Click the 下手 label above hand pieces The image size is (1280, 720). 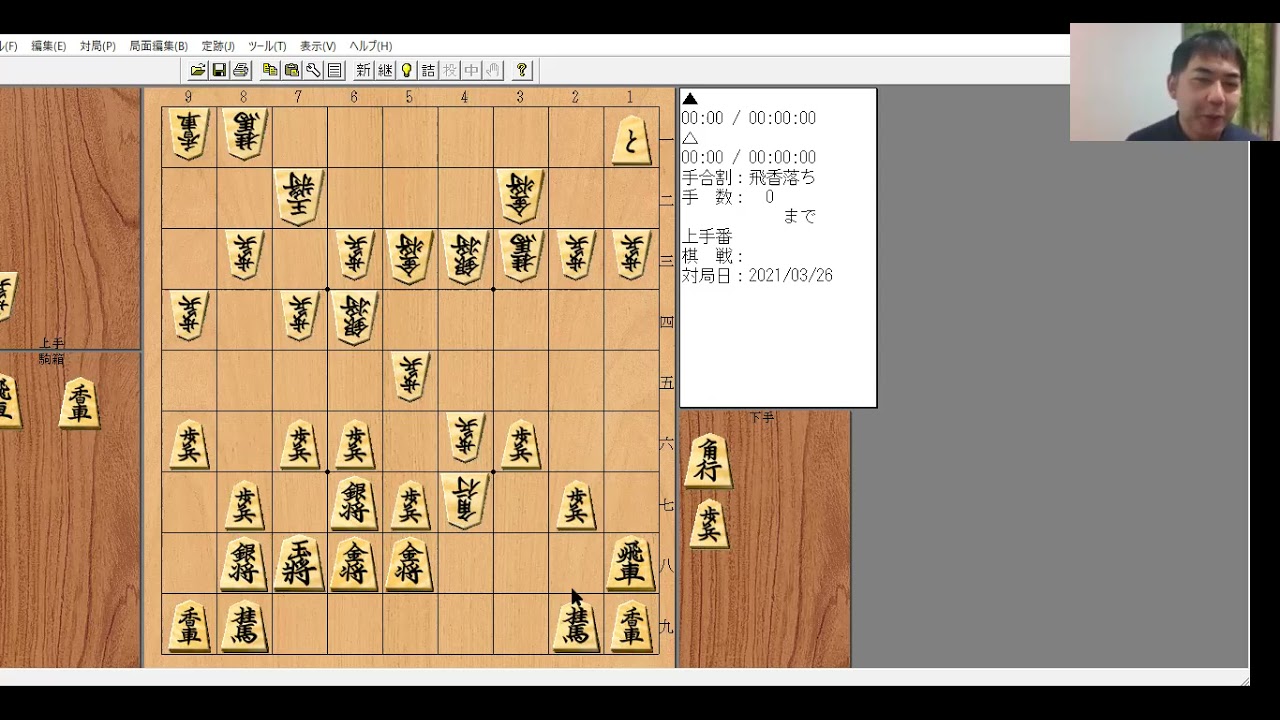(762, 417)
